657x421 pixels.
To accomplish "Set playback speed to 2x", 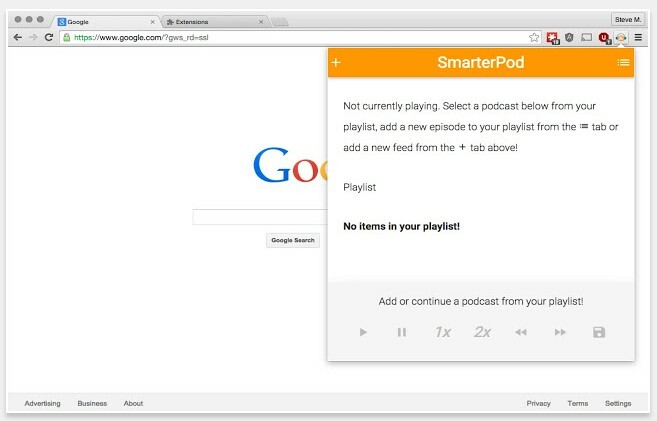I will pos(482,332).
